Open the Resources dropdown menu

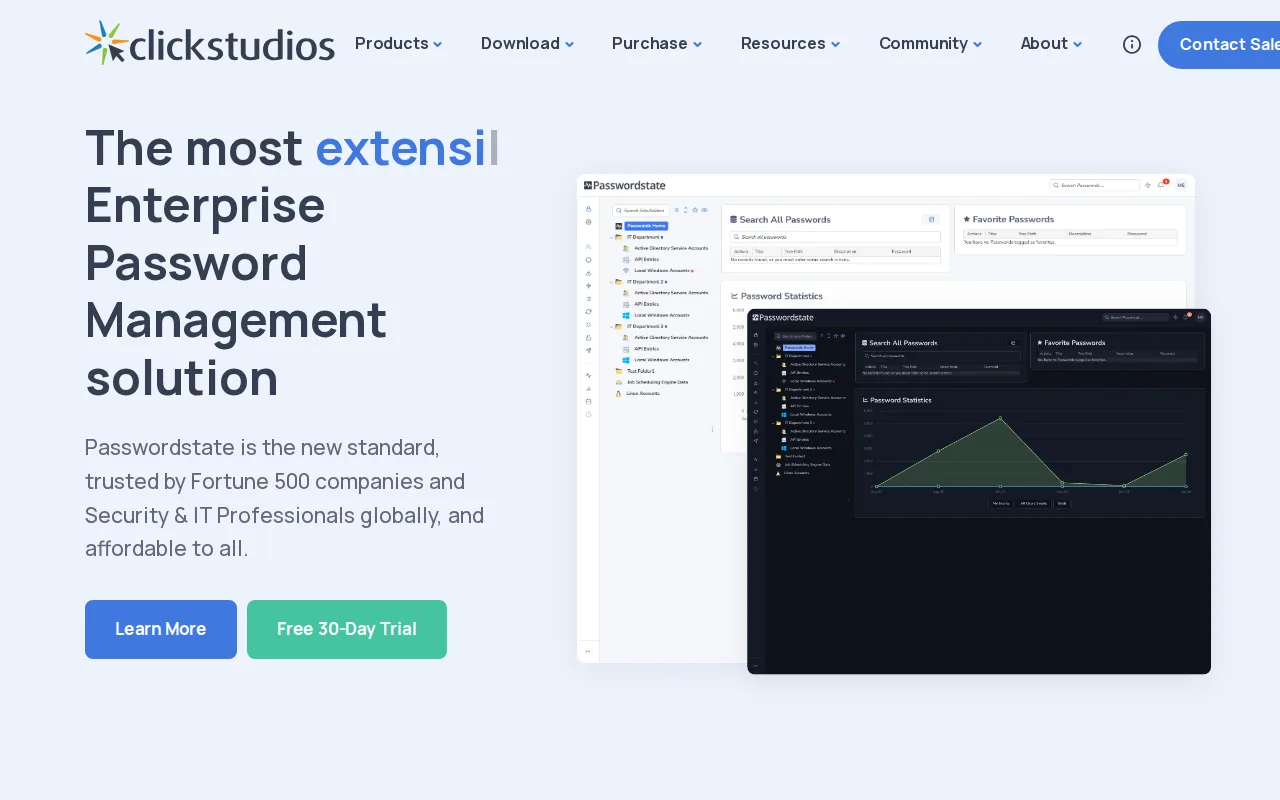tap(790, 44)
